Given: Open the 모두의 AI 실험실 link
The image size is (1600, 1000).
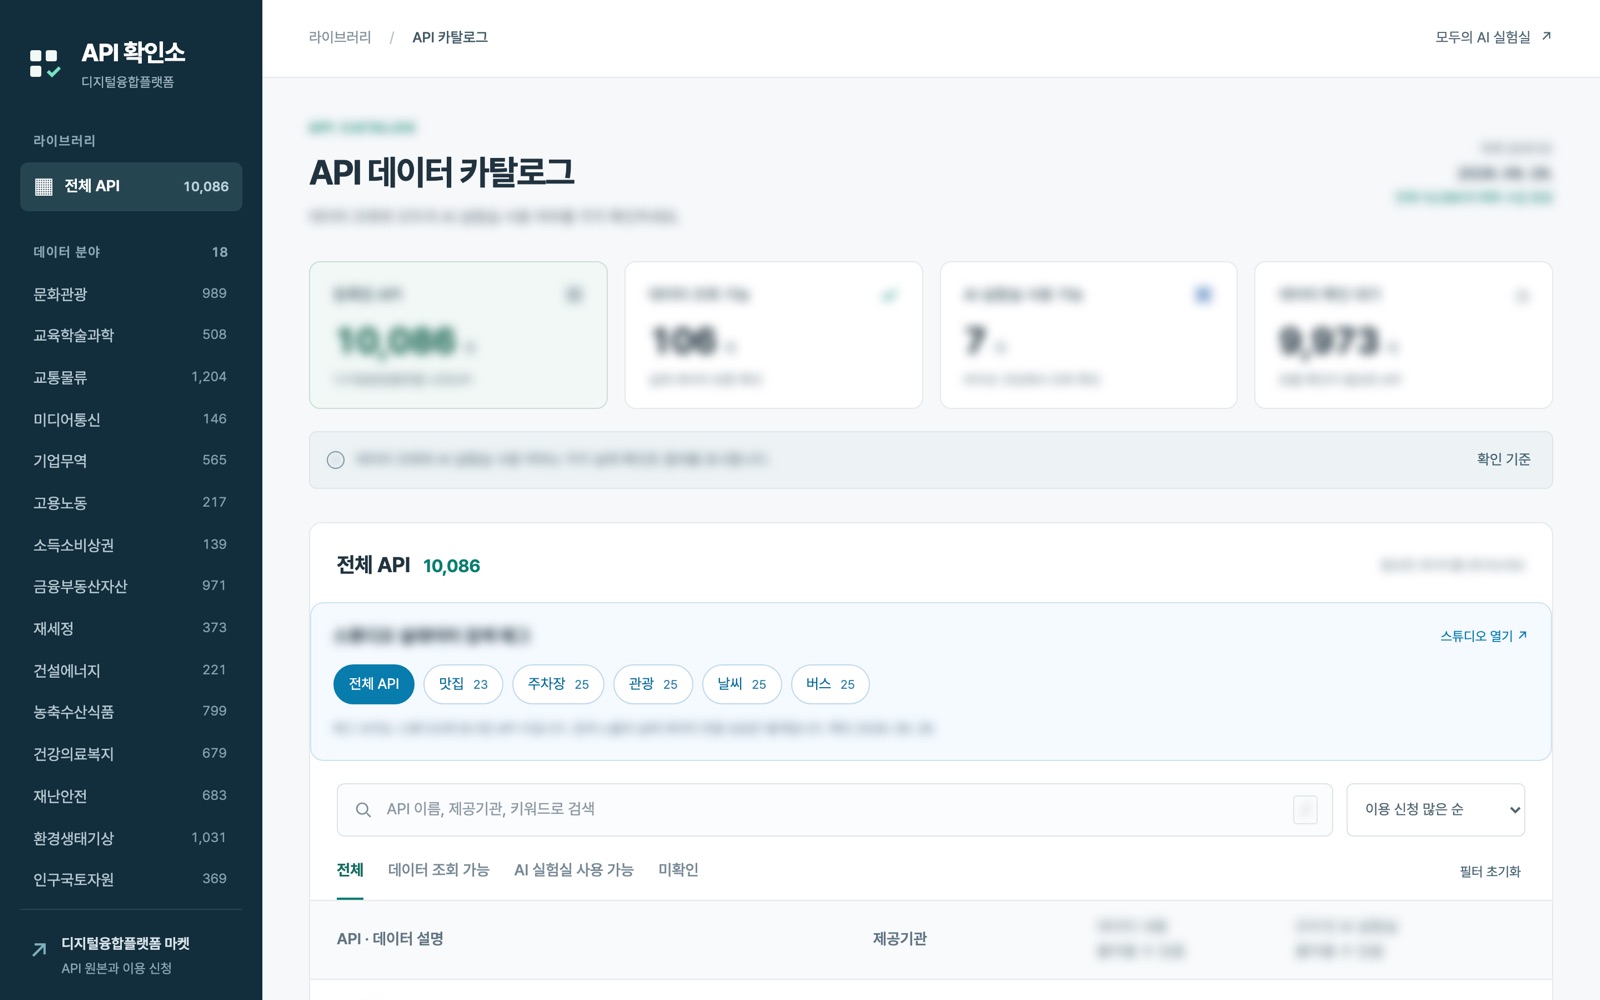Looking at the screenshot, I should 1493,37.
